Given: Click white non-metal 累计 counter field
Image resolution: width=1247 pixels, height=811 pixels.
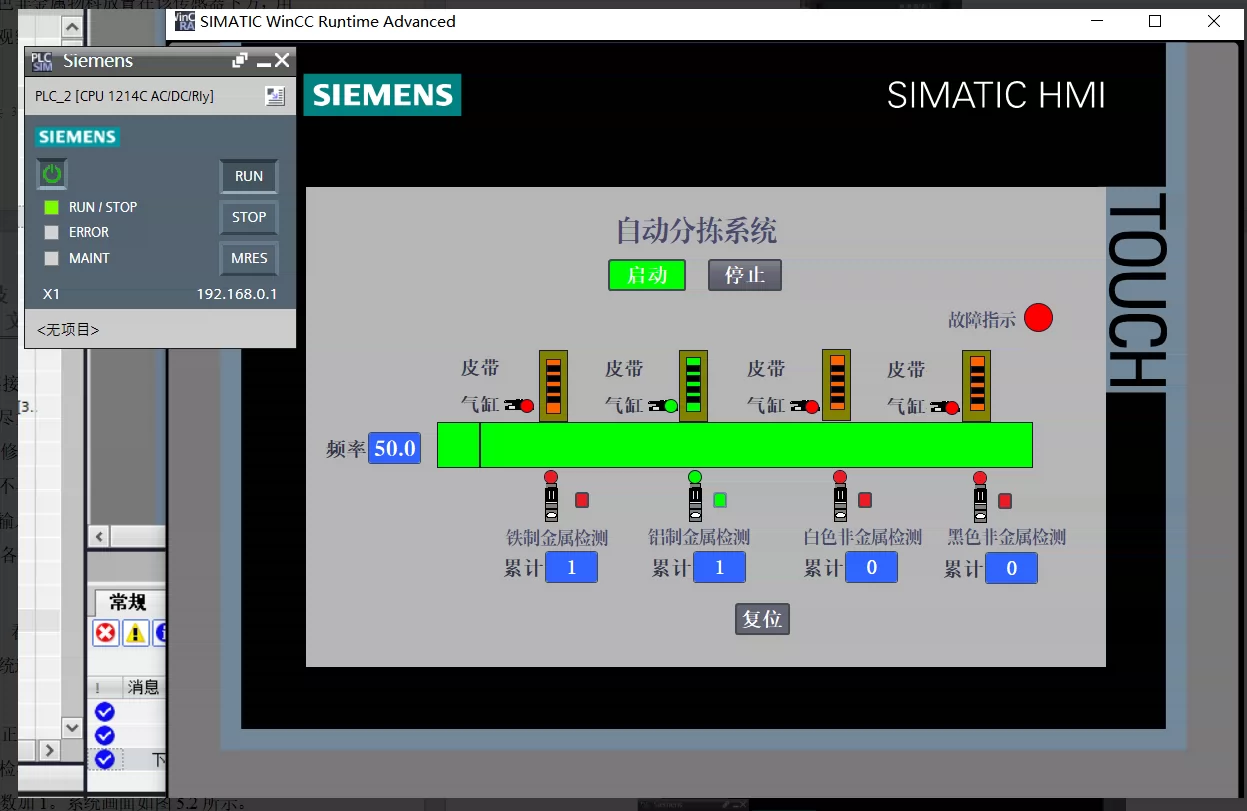Looking at the screenshot, I should (871, 568).
